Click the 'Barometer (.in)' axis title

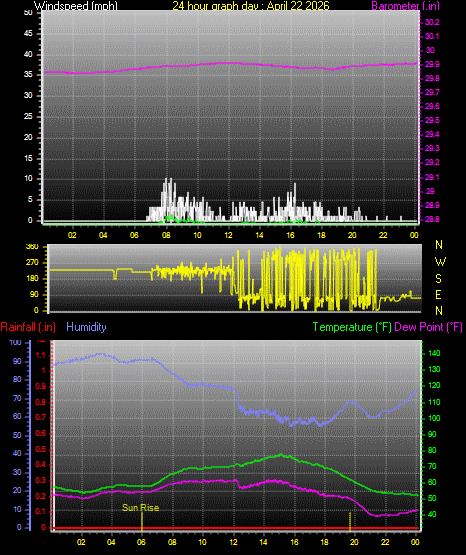[405, 6]
